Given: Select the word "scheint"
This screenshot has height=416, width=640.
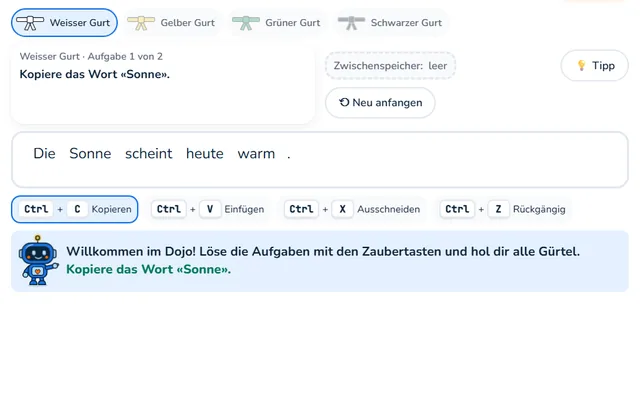Looking at the screenshot, I should click(x=149, y=153).
